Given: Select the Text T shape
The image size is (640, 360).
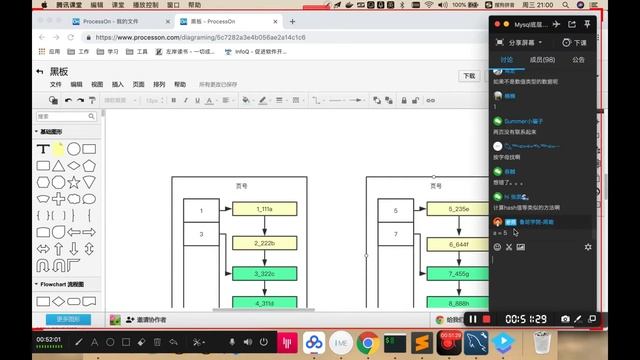Looking at the screenshot, I should coord(43,149).
